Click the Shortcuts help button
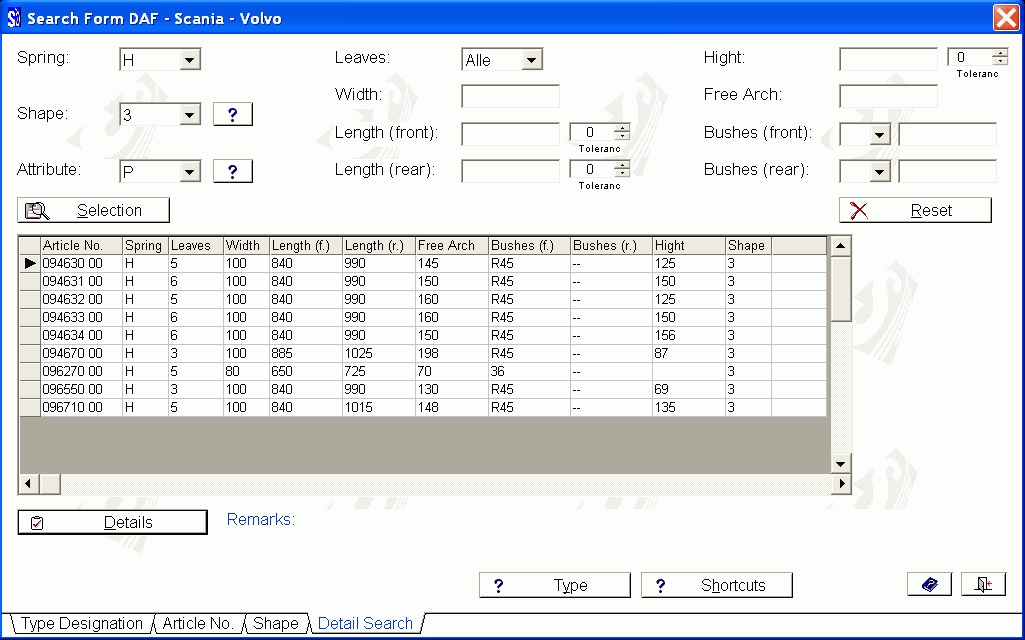Viewport: 1025px width, 640px height. 716,585
